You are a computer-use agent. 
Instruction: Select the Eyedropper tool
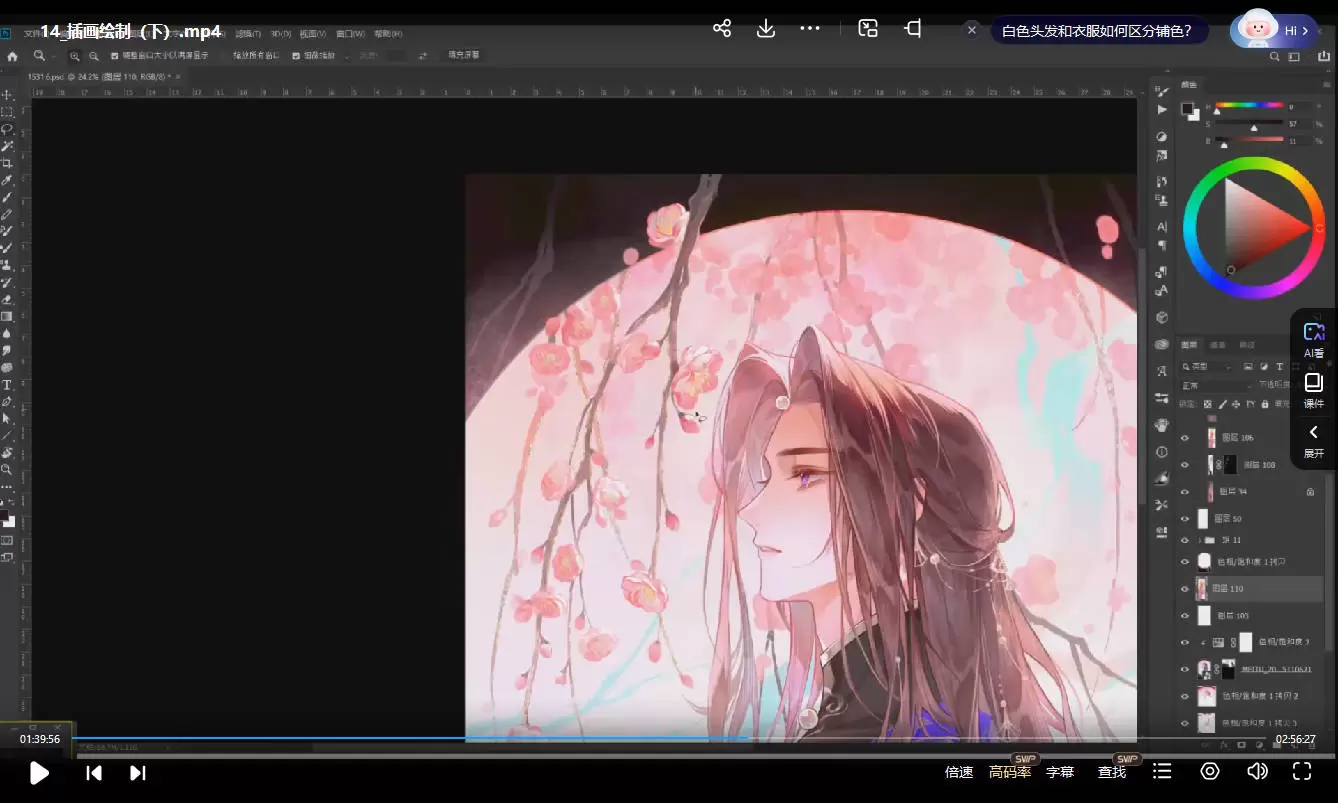[x=7, y=180]
